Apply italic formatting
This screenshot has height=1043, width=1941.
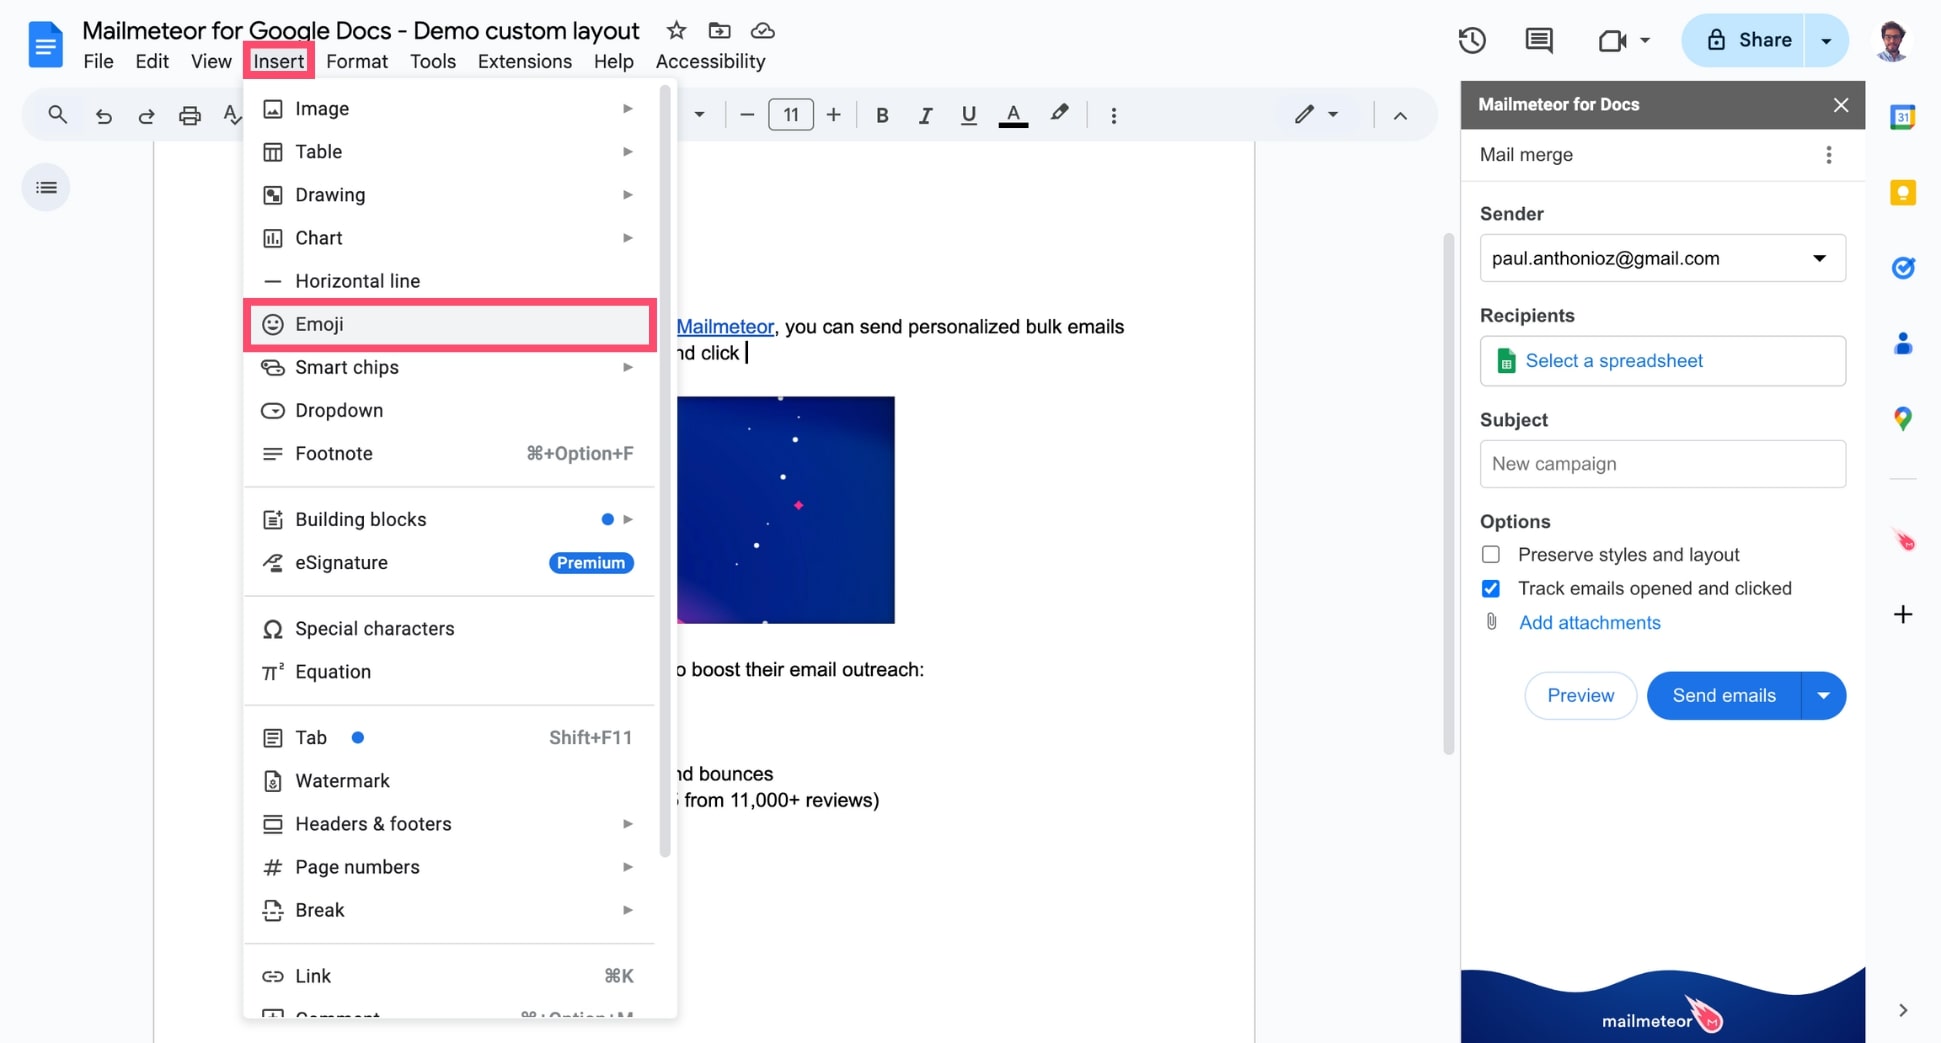pyautogui.click(x=925, y=115)
